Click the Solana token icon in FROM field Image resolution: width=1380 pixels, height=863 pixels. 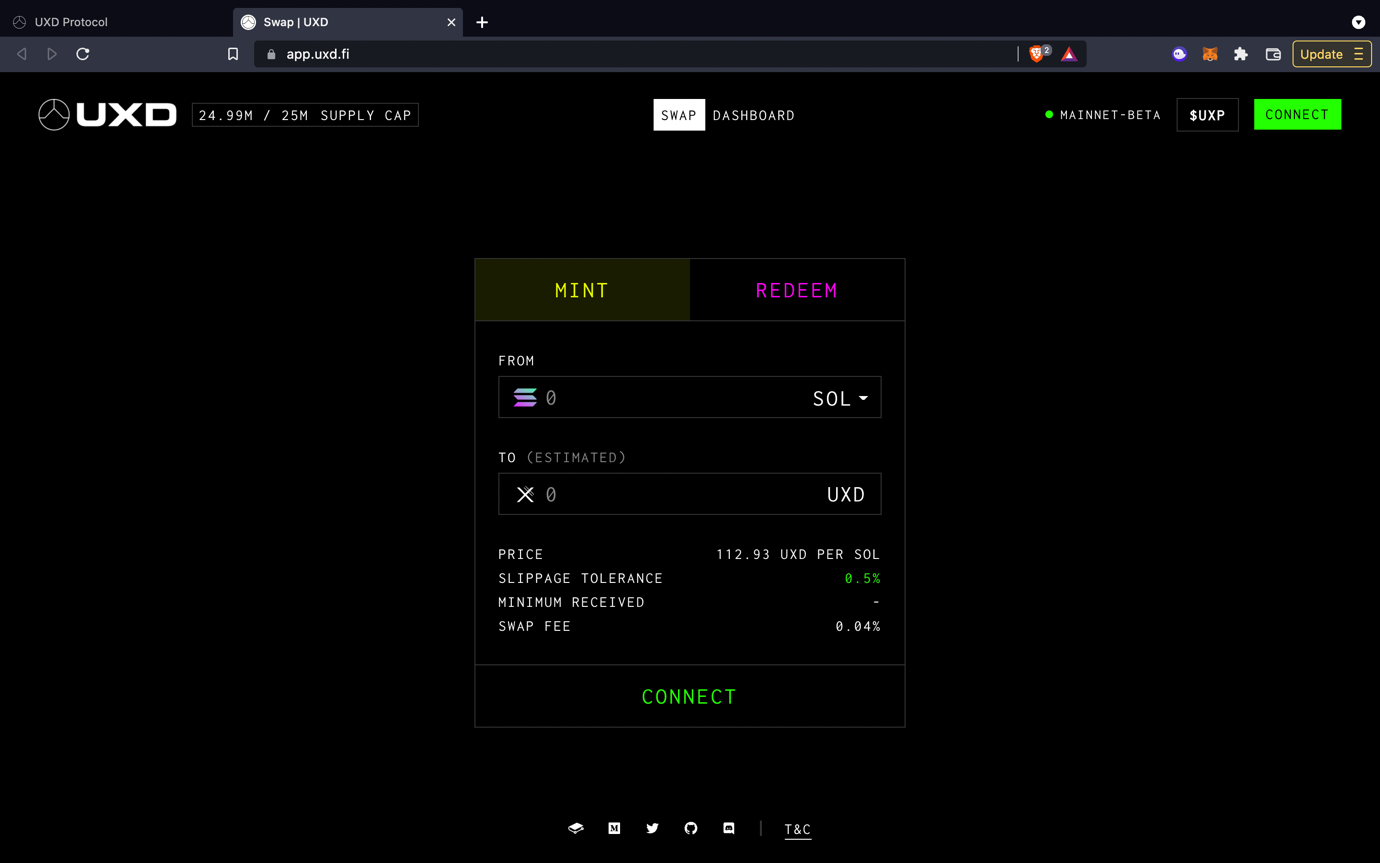(525, 398)
